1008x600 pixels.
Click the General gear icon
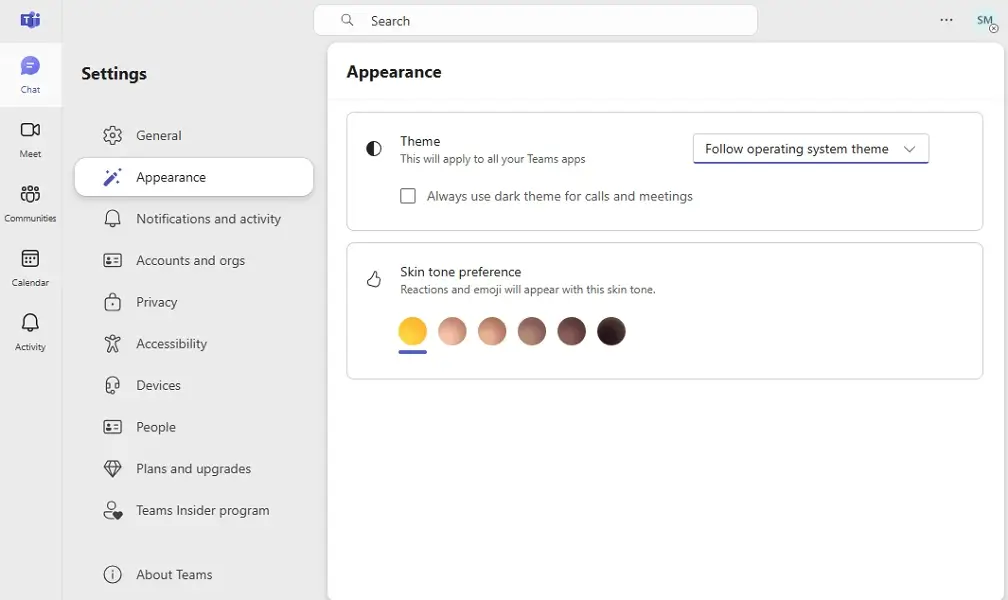pyautogui.click(x=112, y=135)
